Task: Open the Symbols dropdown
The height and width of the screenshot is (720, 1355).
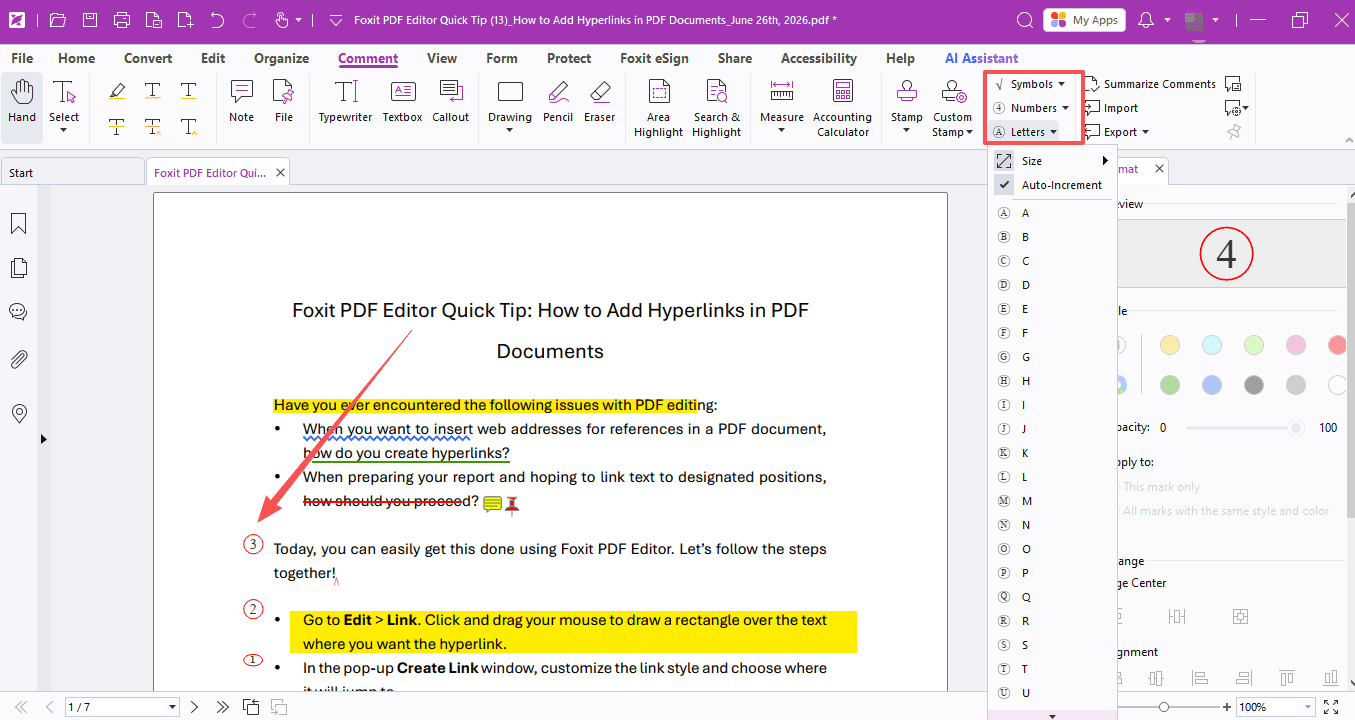Action: pyautogui.click(x=1030, y=84)
